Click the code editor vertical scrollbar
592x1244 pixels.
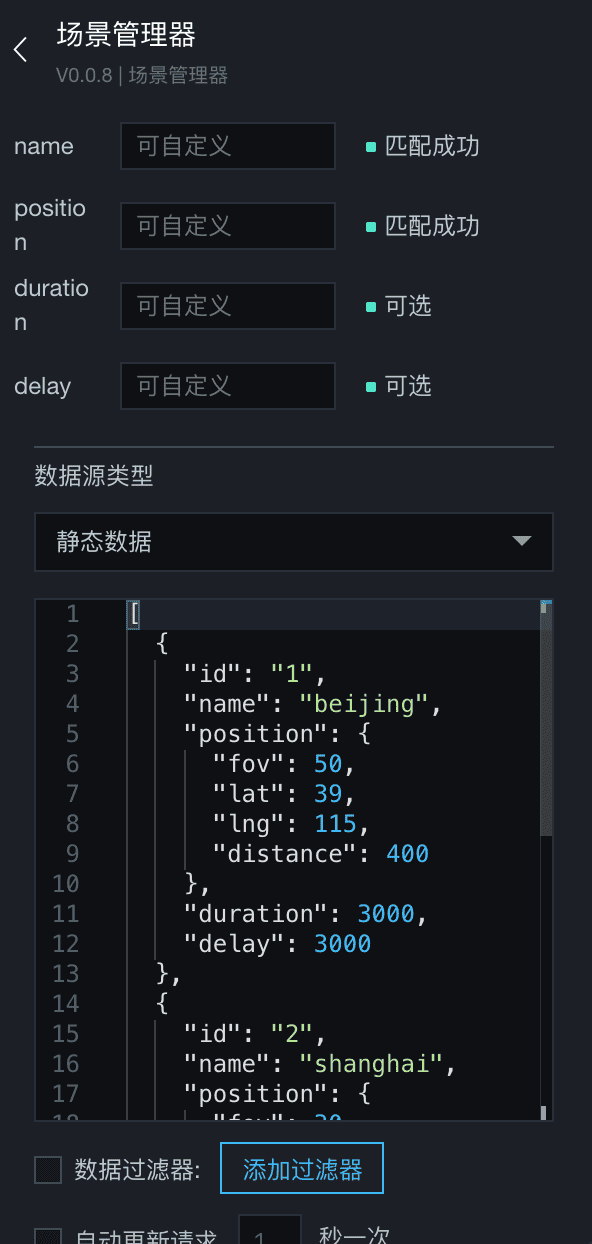pos(546,860)
